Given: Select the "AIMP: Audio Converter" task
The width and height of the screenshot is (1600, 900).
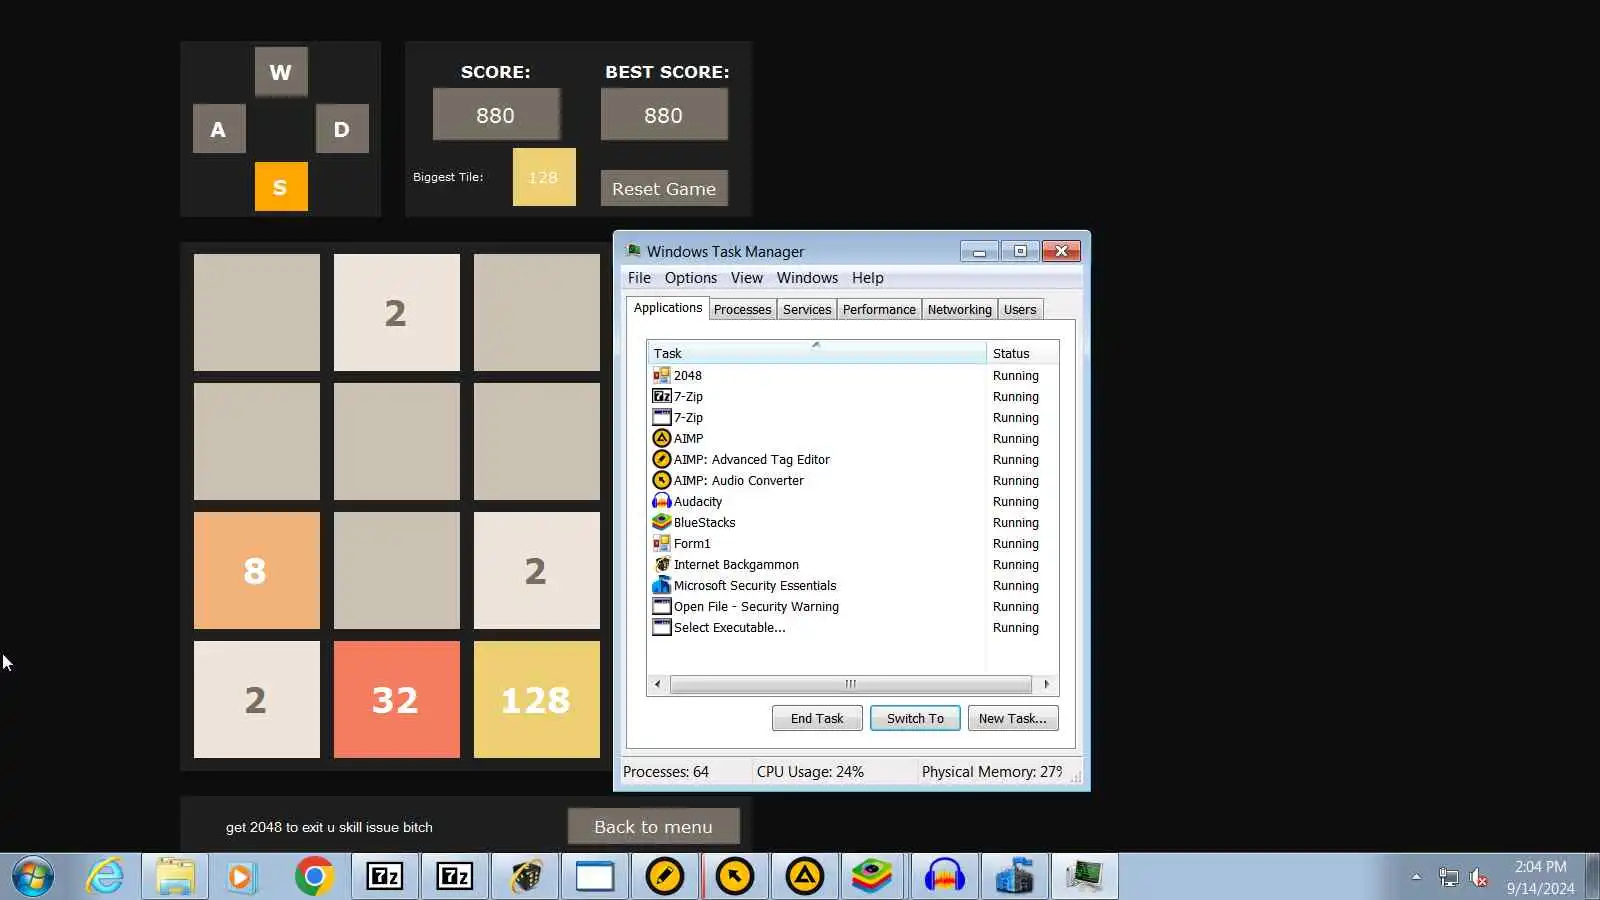Looking at the screenshot, I should pyautogui.click(x=739, y=480).
